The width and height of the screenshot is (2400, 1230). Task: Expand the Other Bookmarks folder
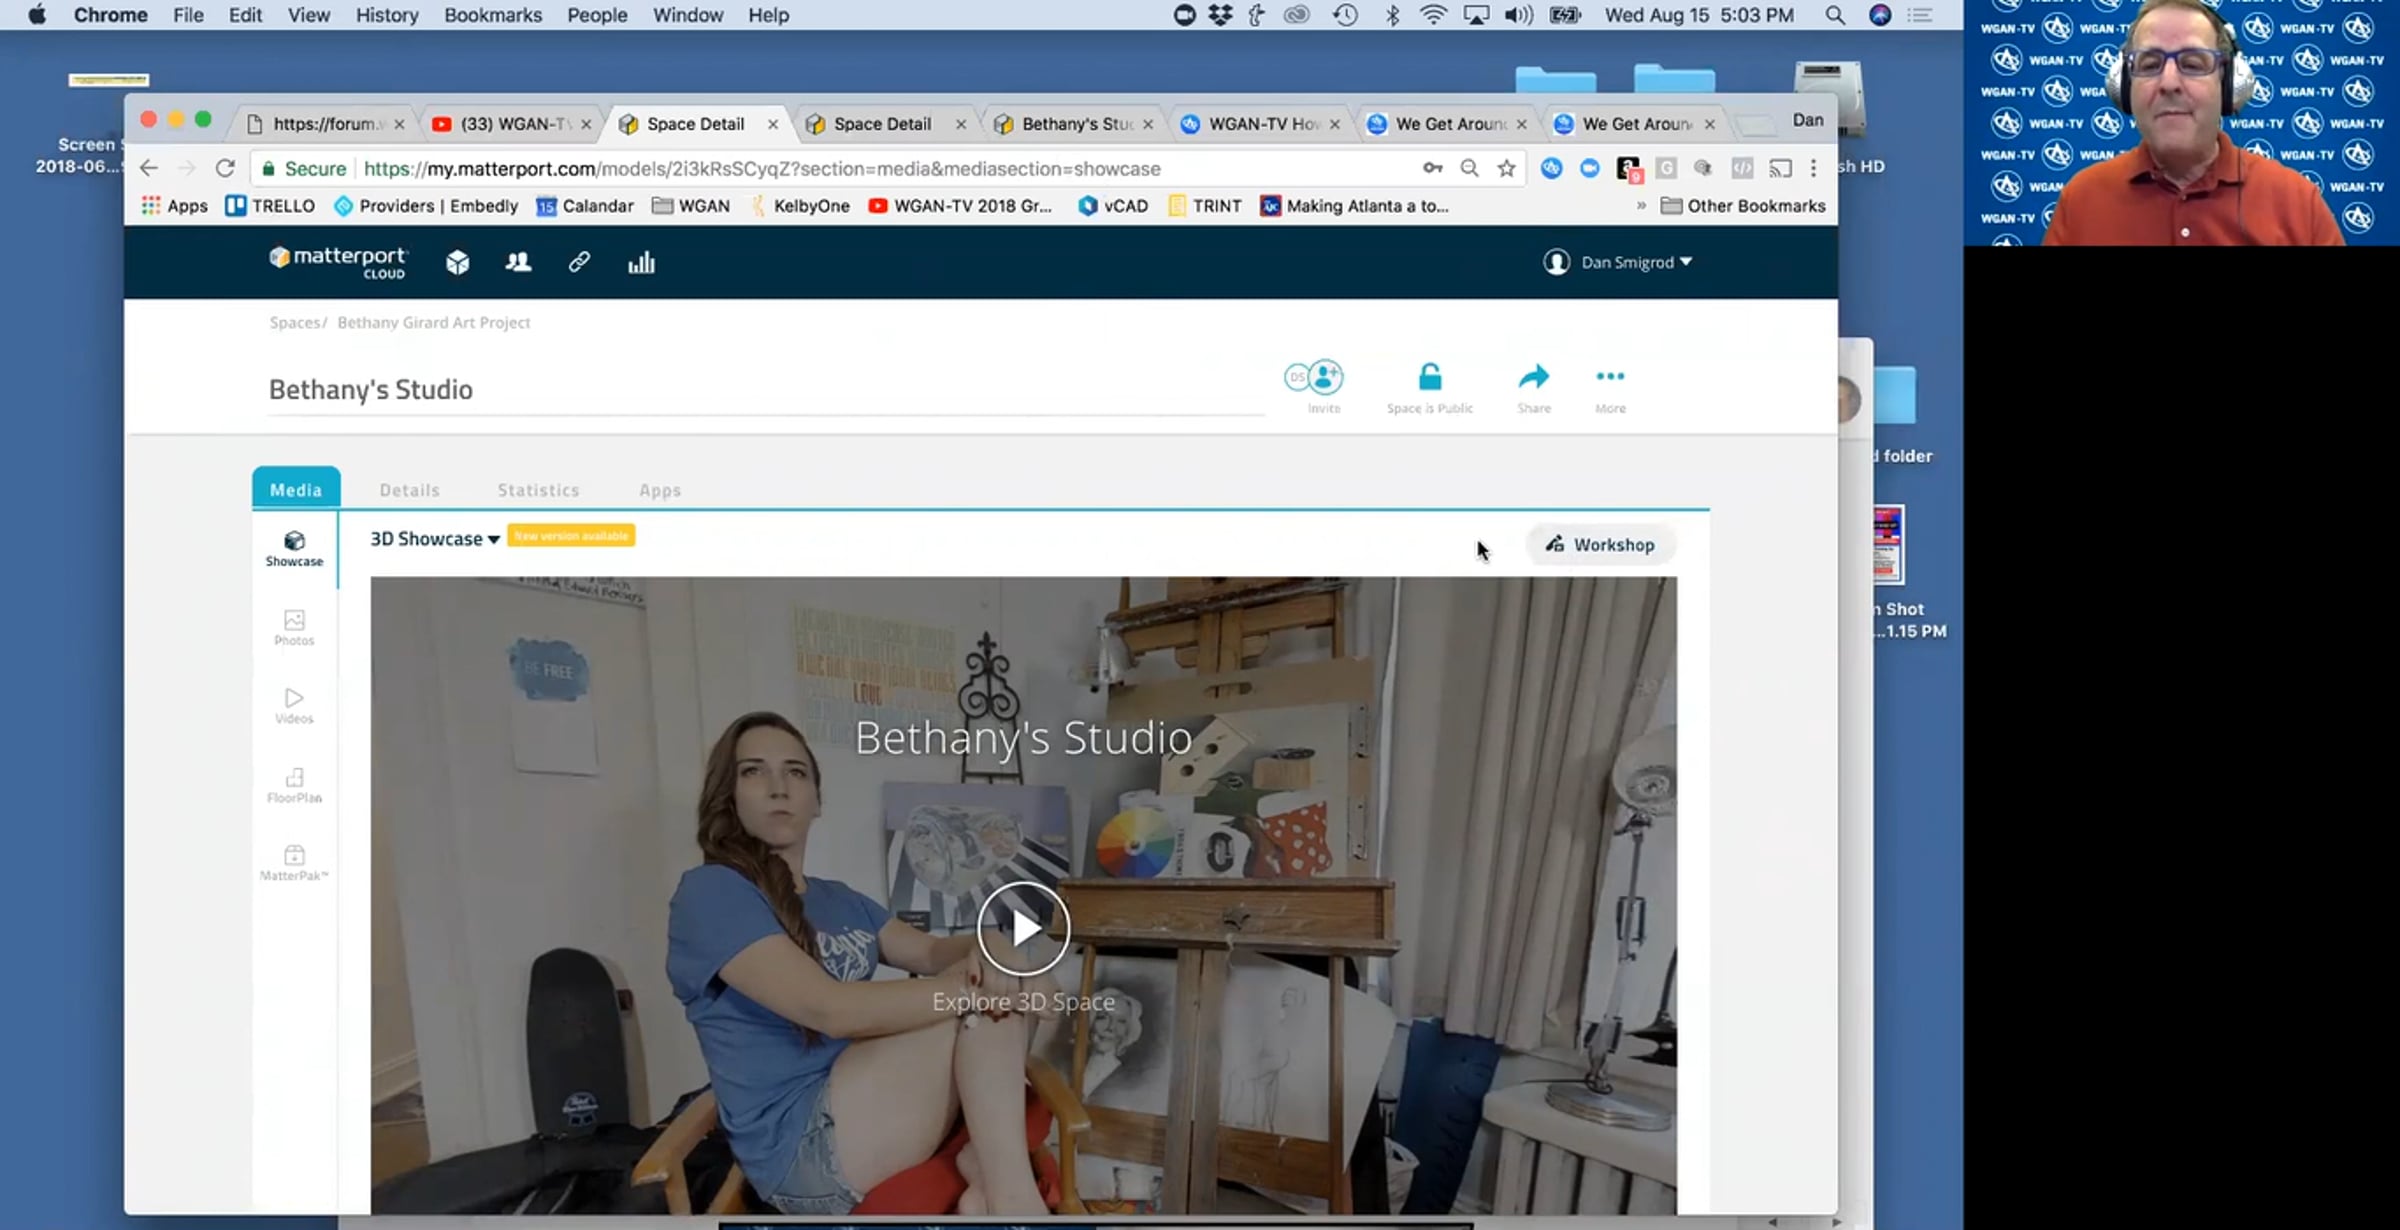pos(1743,206)
